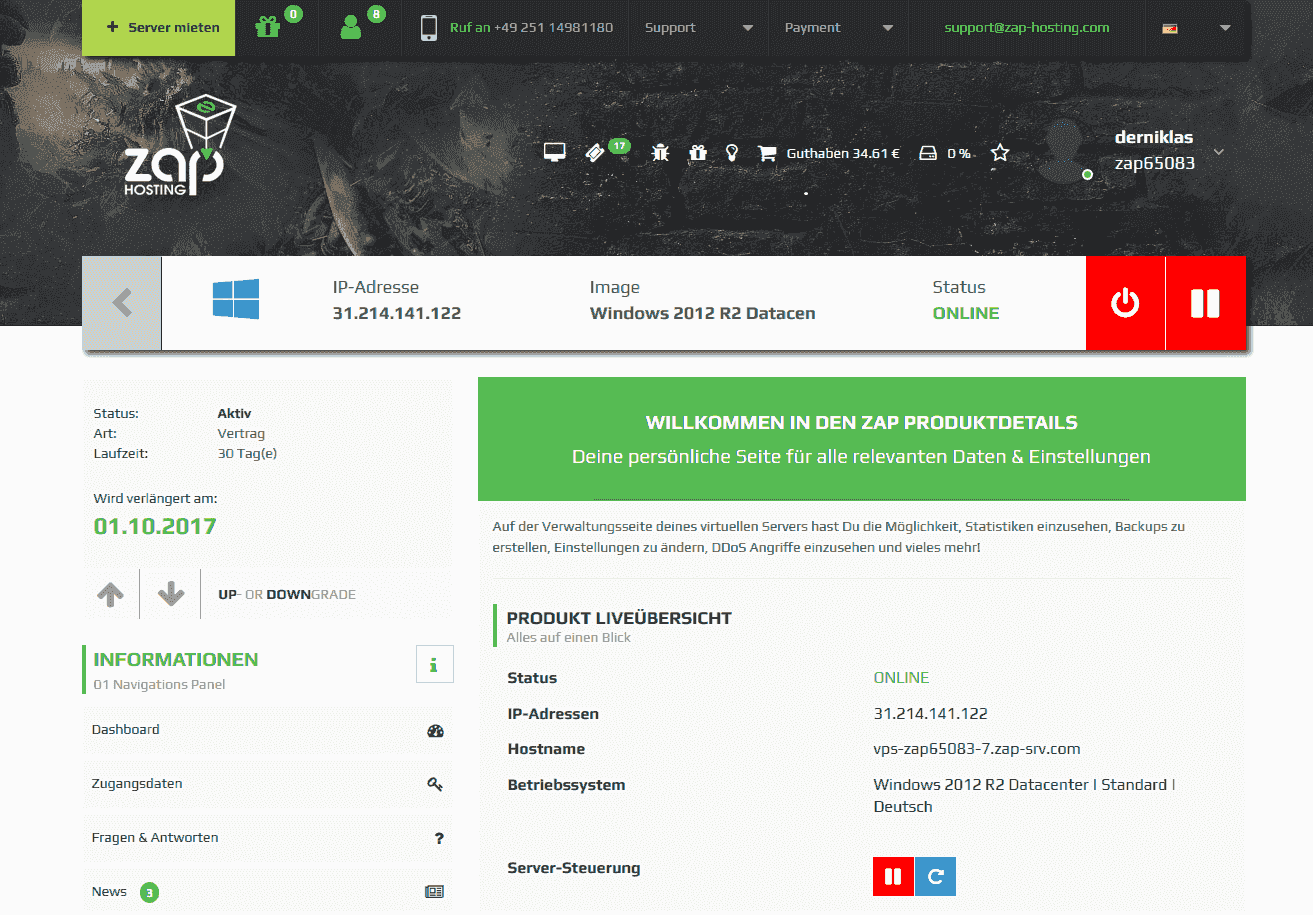Viewport: 1313px width, 915px height.
Task: Click the Dashboard gauge icon
Action: [x=435, y=731]
